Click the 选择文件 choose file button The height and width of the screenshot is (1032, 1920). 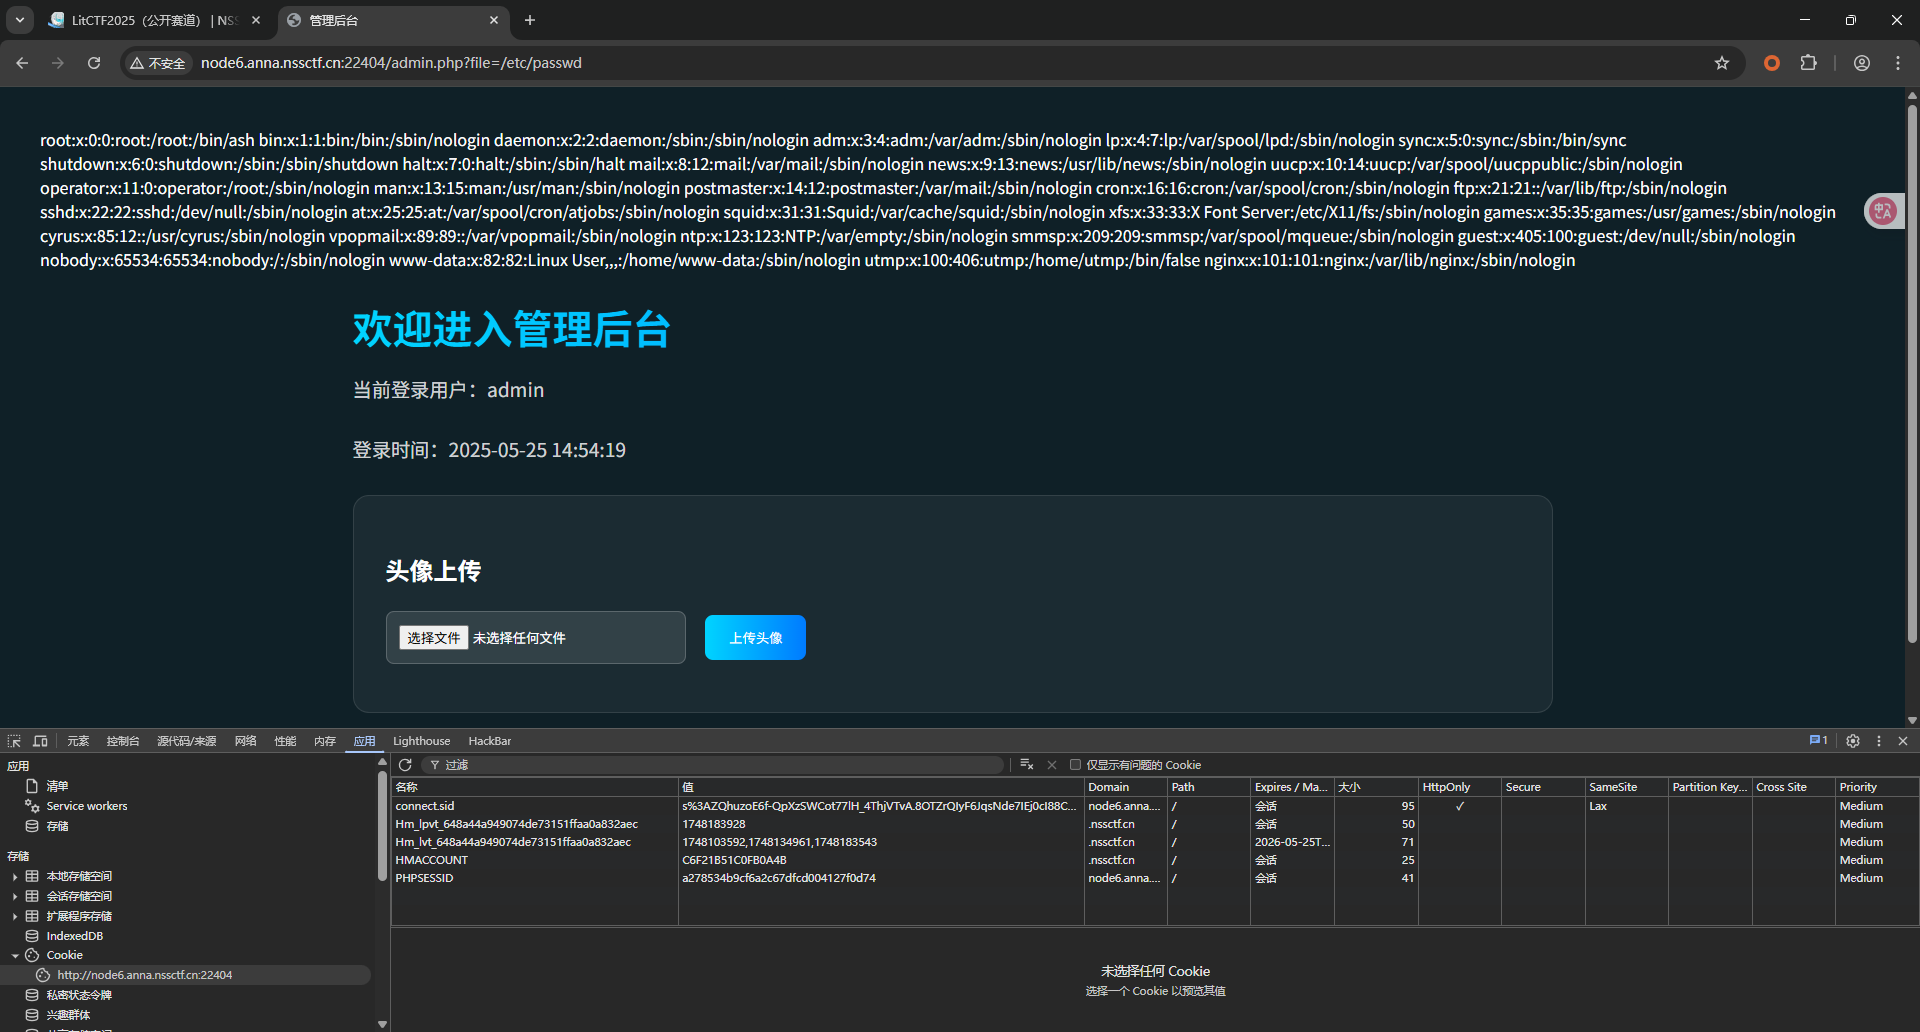(x=434, y=638)
